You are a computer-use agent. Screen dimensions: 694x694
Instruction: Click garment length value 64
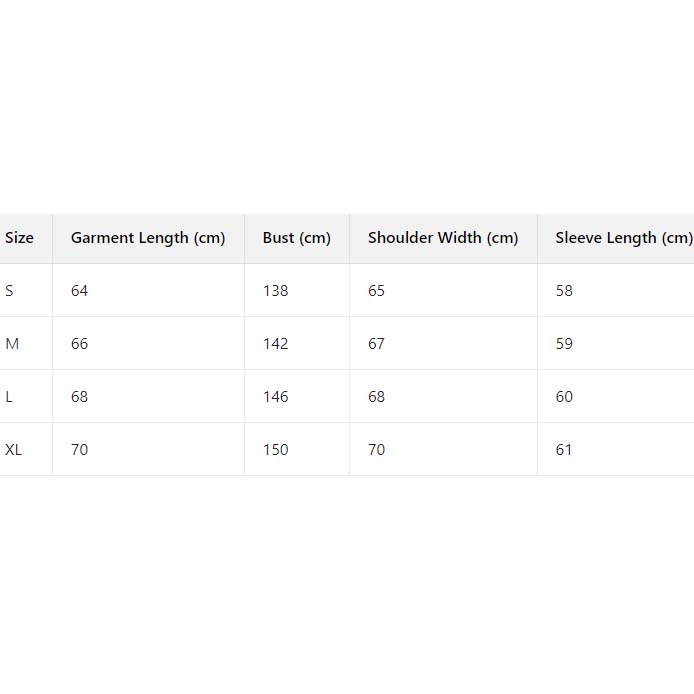click(x=80, y=291)
